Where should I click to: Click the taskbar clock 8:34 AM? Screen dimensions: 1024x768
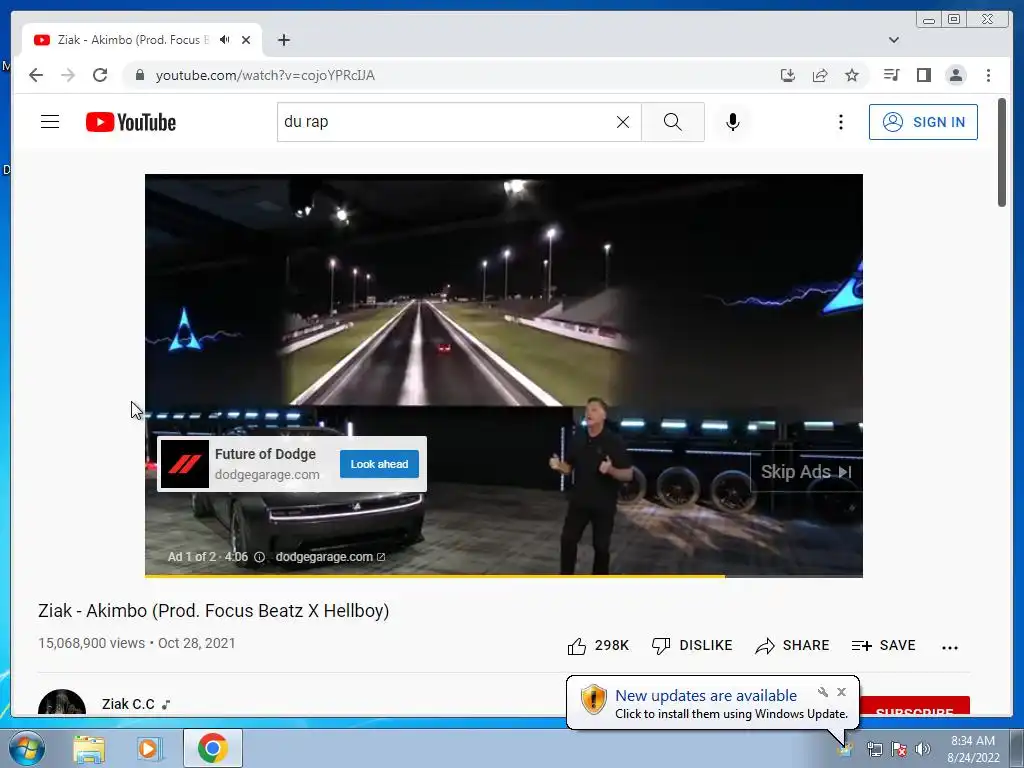973,741
